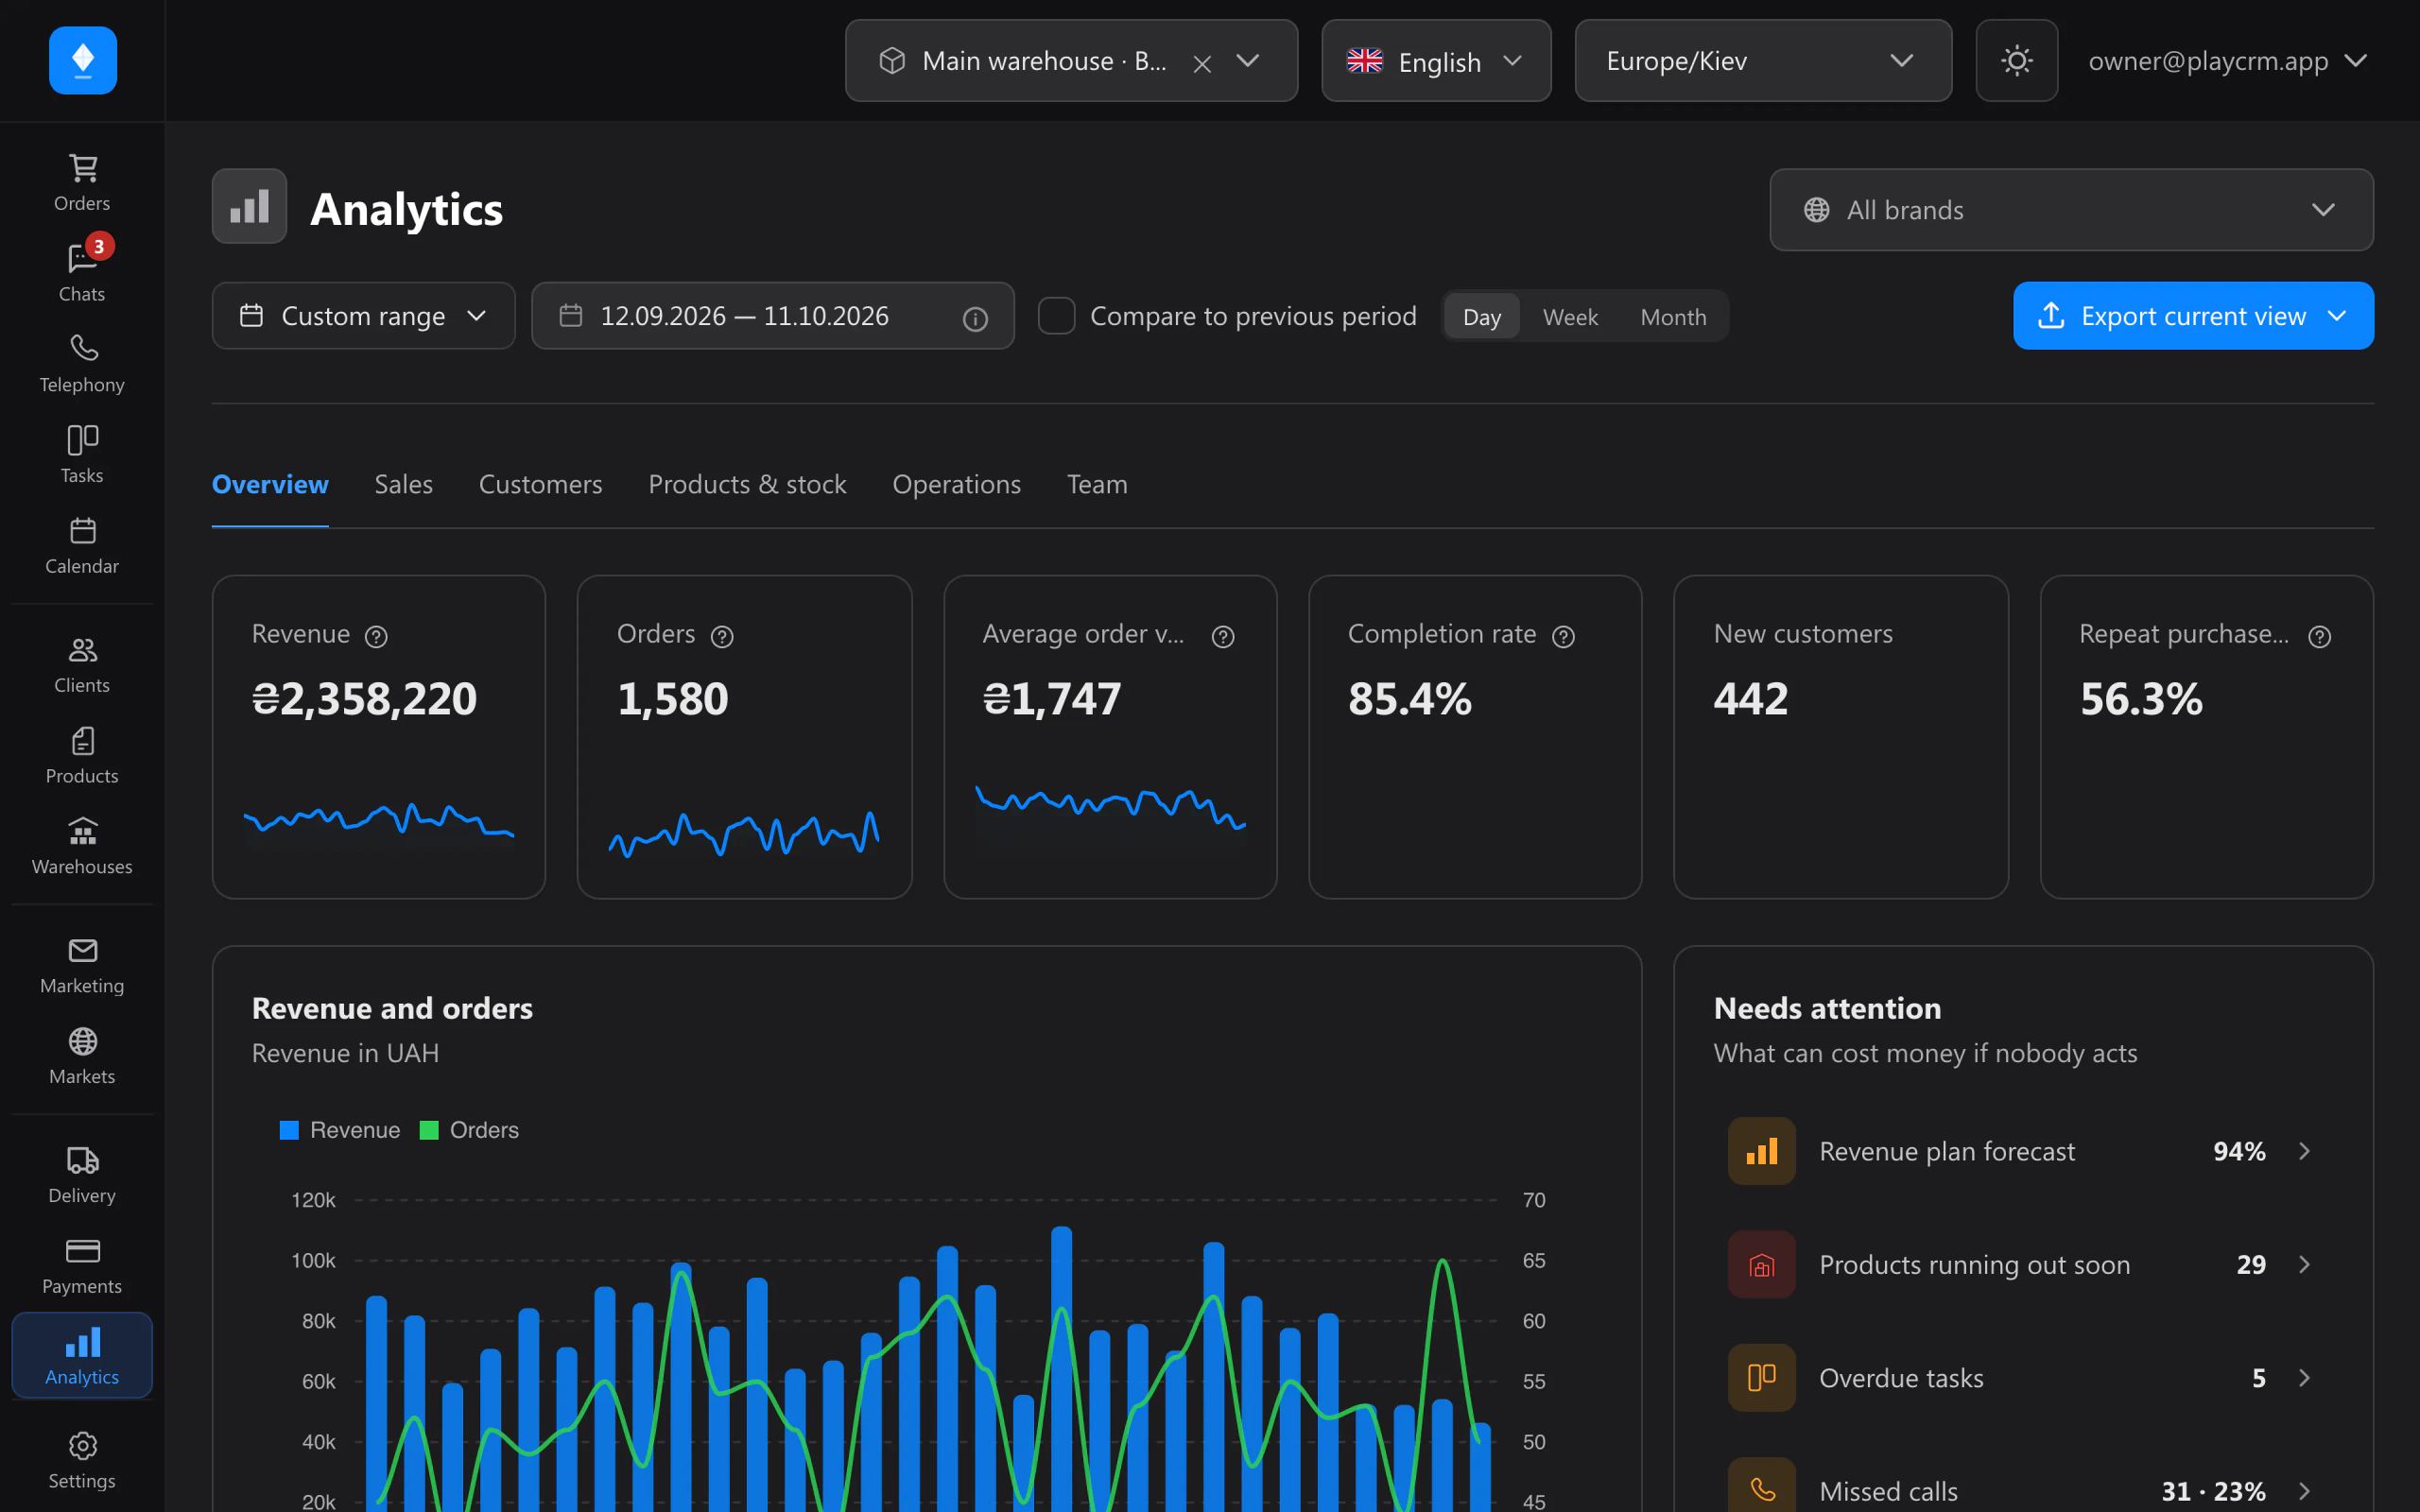This screenshot has height=1512, width=2420.
Task: Switch to Customers tab
Action: [x=540, y=485]
